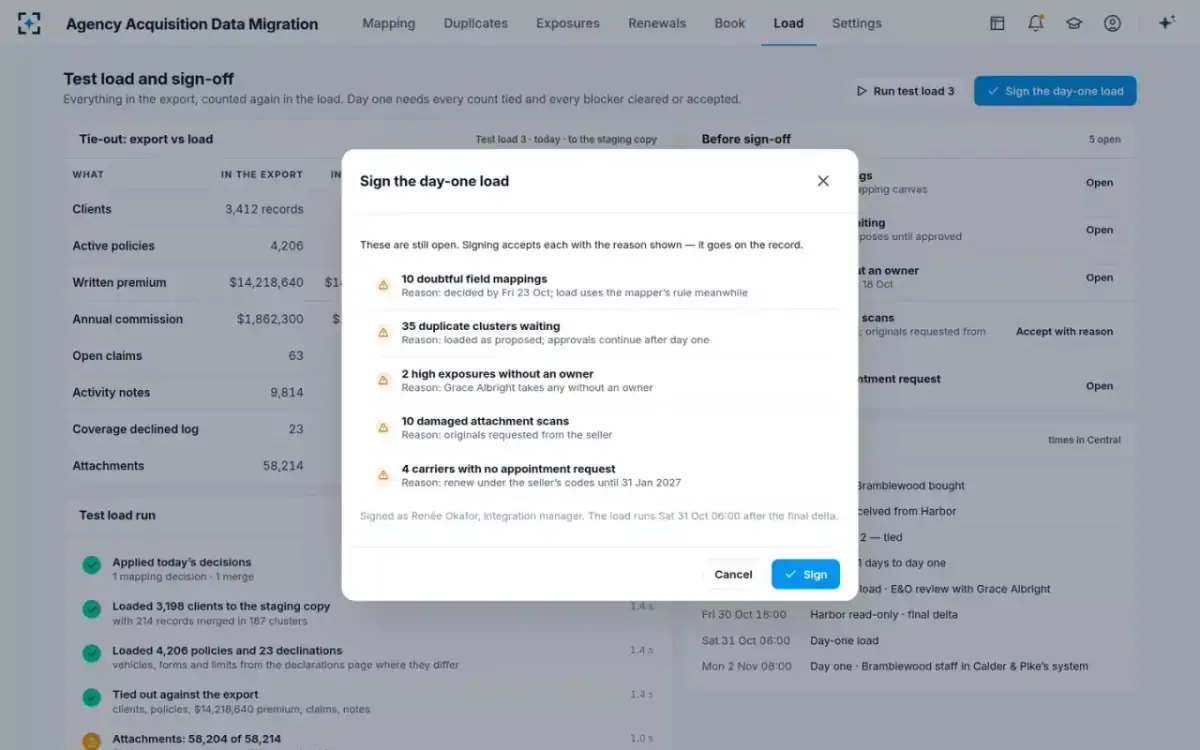Click green check for Loaded 4,206 policies
This screenshot has height=750, width=1200.
tap(91, 654)
